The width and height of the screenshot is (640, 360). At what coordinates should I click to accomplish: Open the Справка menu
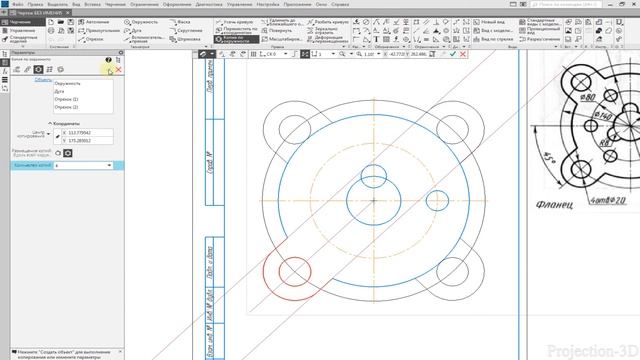tap(340, 4)
